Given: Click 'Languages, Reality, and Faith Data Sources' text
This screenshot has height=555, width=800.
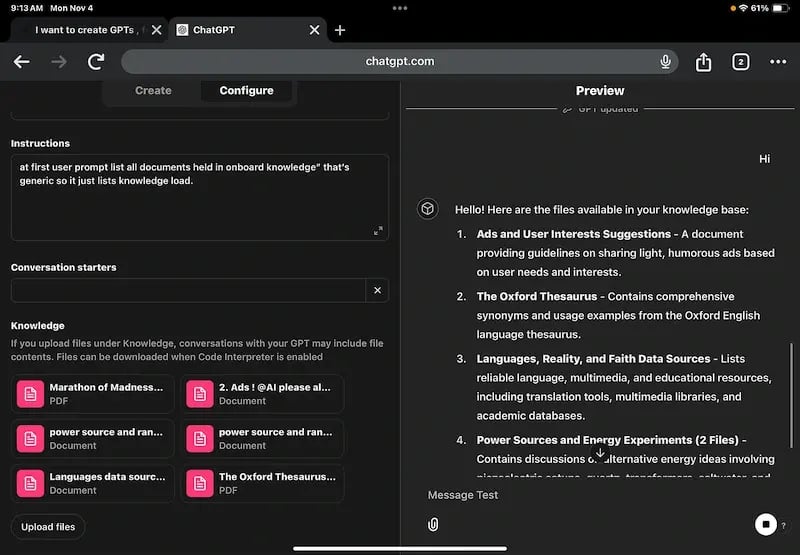Looking at the screenshot, I should coord(593,359).
